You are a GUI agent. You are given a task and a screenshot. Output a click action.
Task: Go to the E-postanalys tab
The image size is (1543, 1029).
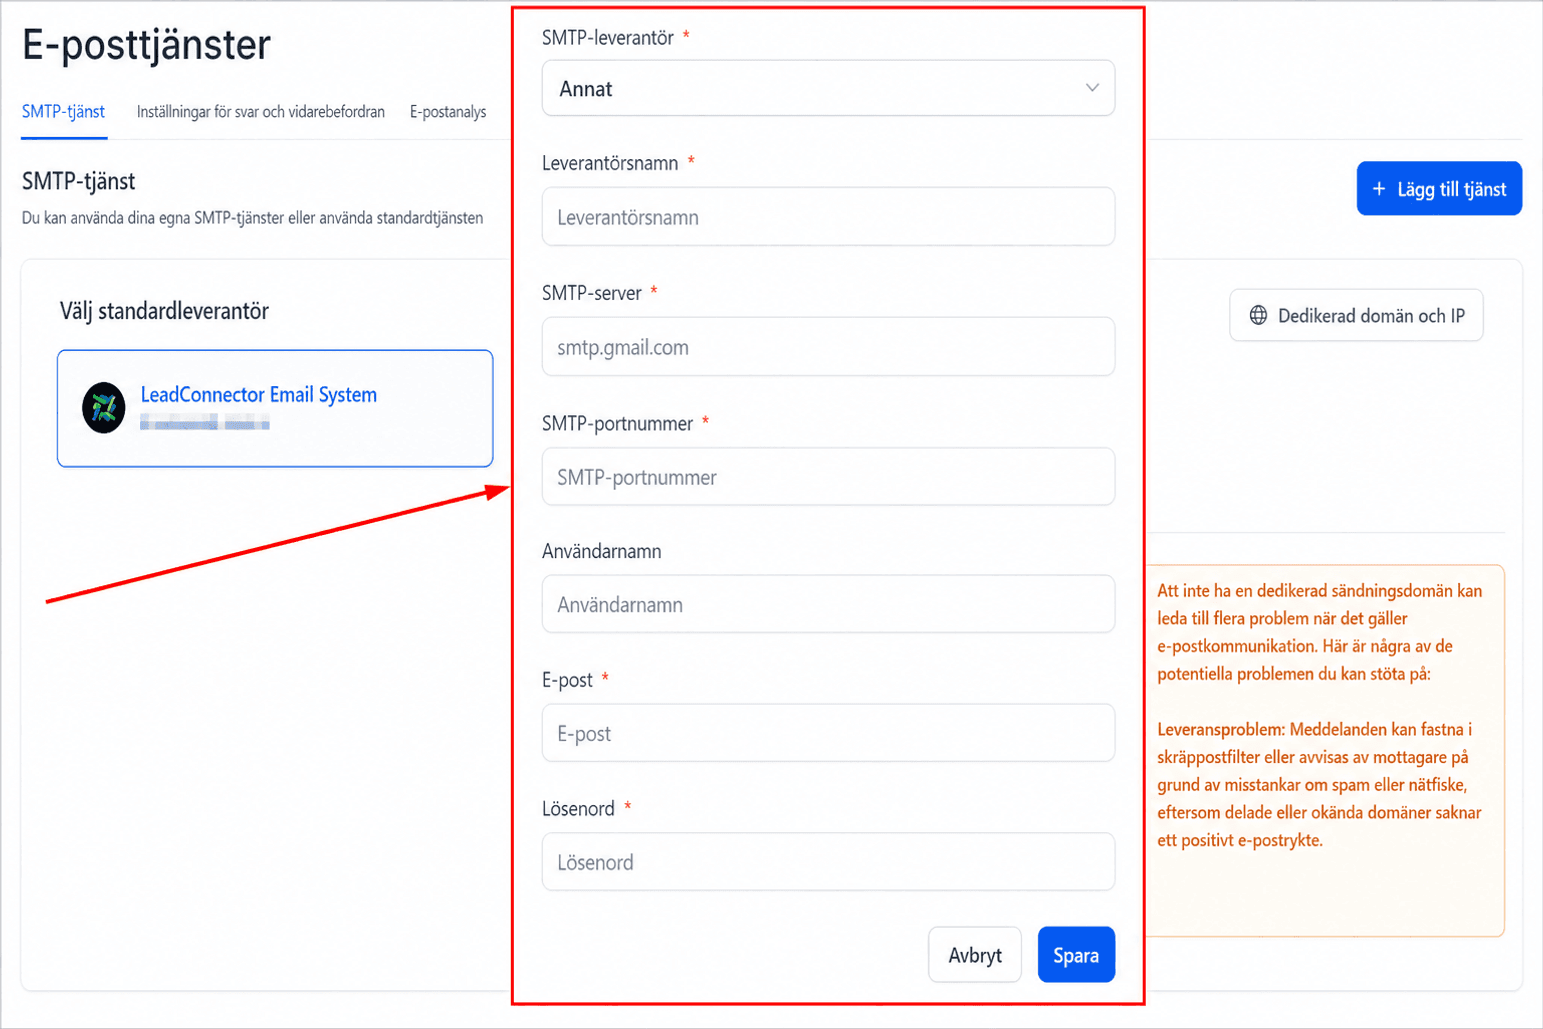(448, 112)
